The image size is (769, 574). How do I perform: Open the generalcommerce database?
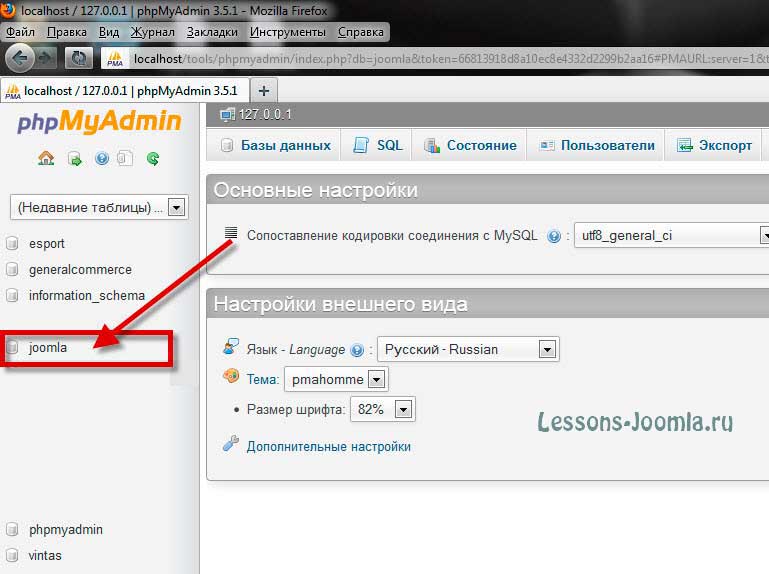pos(80,270)
